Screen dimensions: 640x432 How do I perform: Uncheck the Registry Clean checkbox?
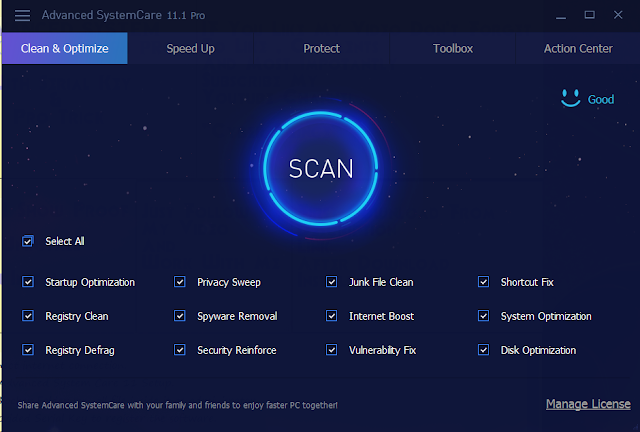point(28,316)
